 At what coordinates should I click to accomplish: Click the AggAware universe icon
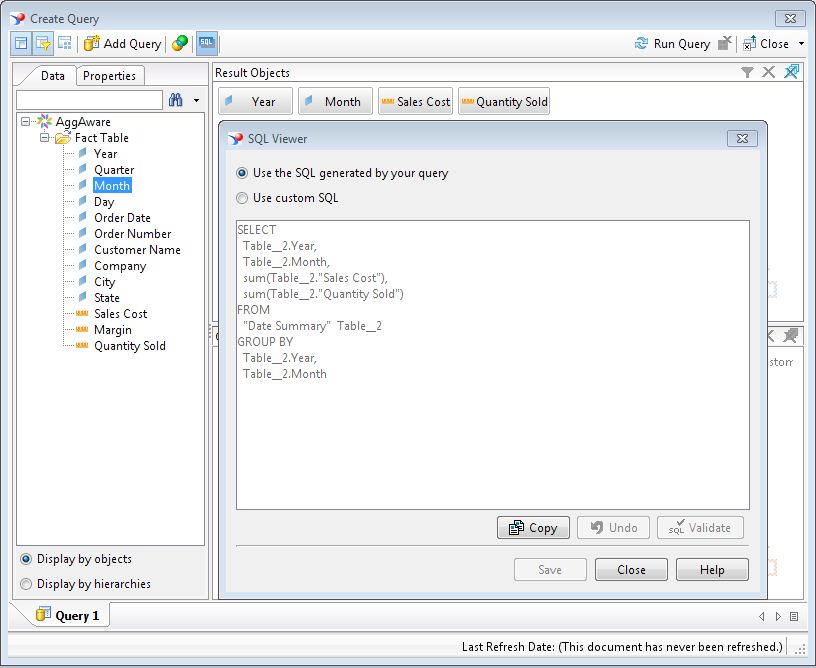pos(44,121)
